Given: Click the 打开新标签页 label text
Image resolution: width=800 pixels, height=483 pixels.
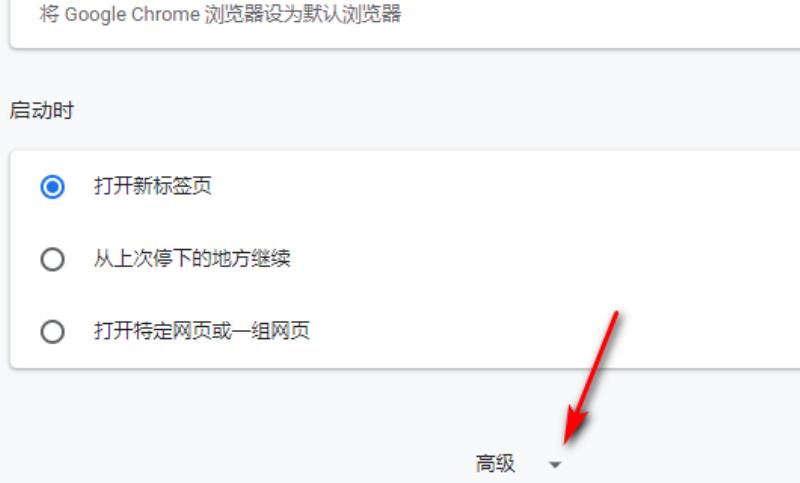Looking at the screenshot, I should point(153,186).
